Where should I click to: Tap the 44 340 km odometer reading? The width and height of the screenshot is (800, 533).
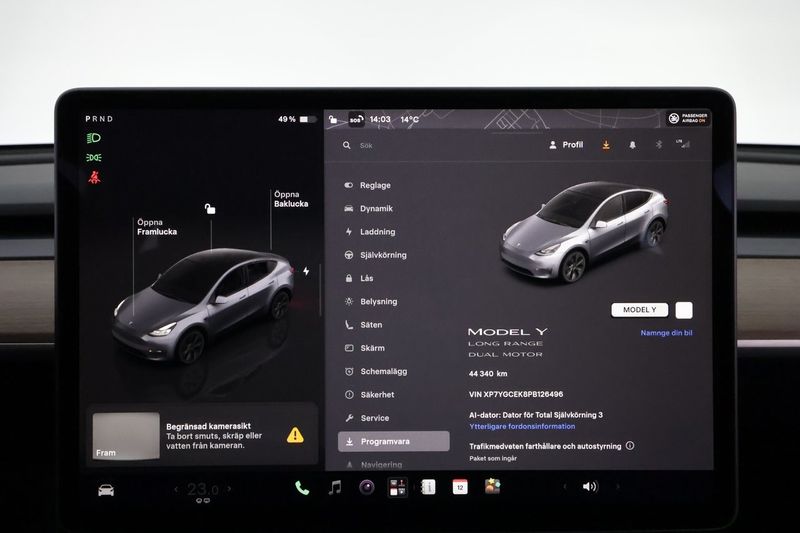[488, 374]
